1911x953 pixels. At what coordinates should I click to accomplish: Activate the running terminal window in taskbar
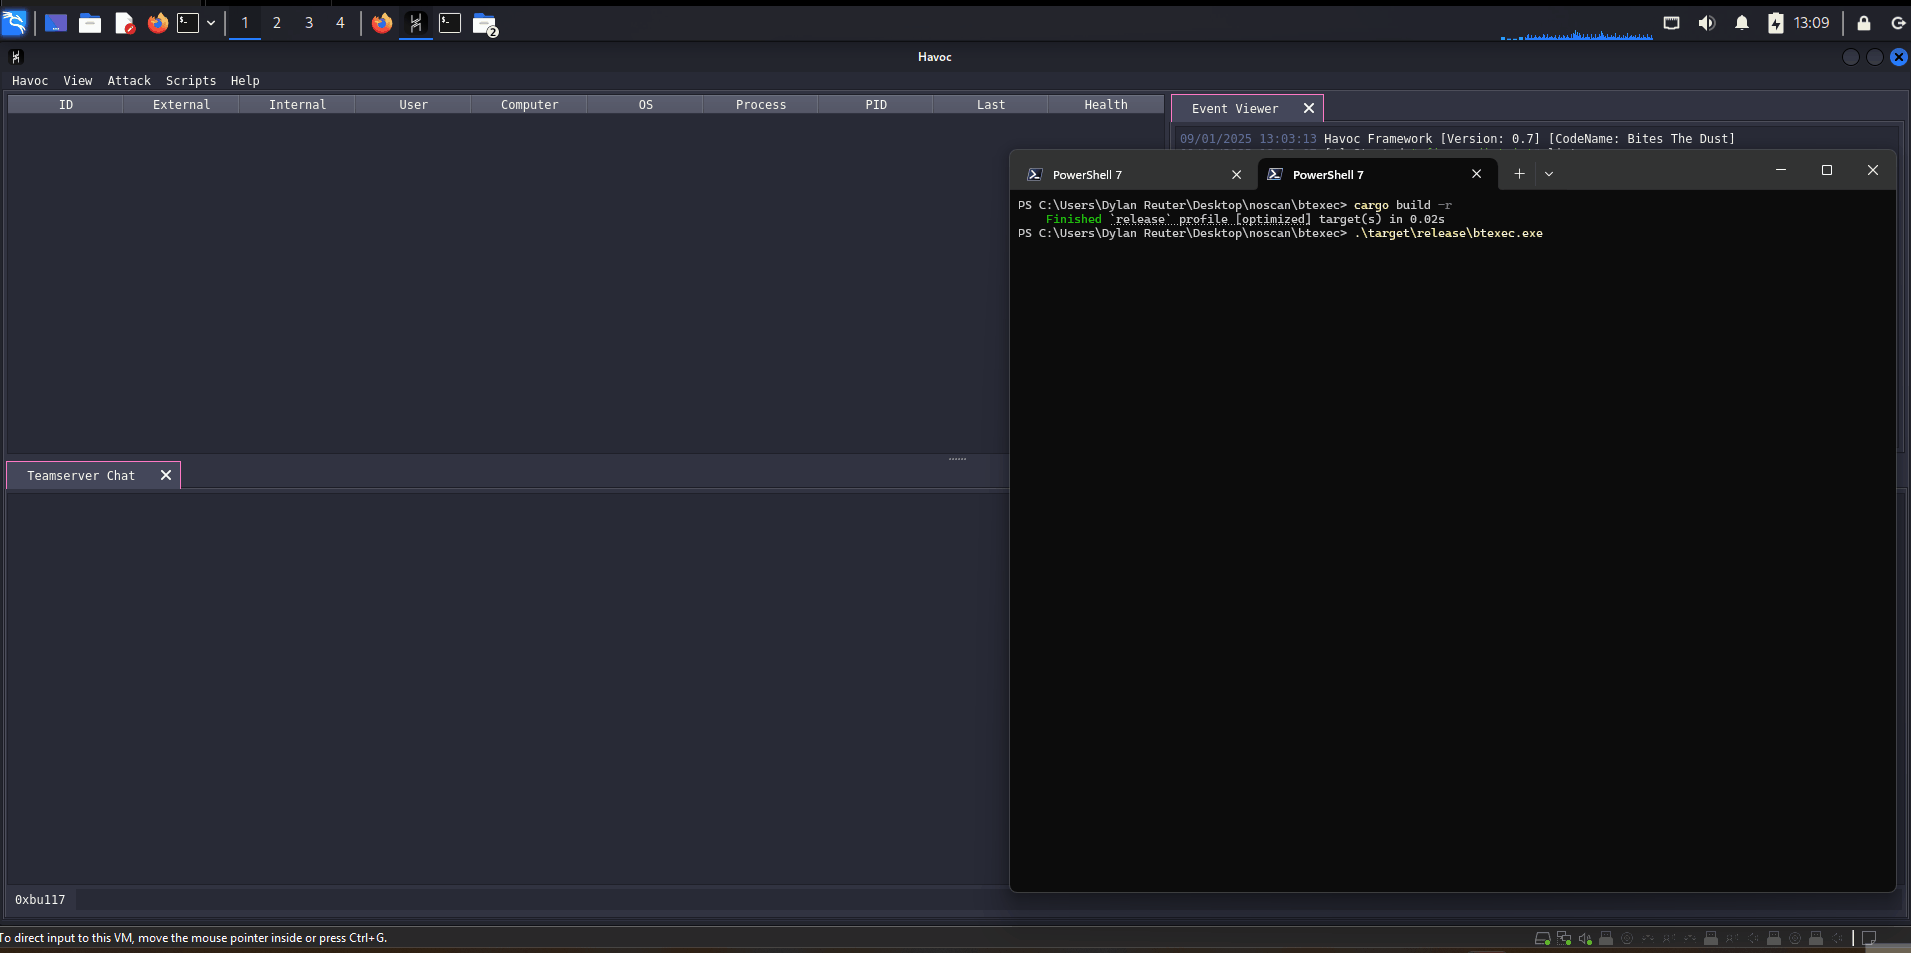coord(450,23)
